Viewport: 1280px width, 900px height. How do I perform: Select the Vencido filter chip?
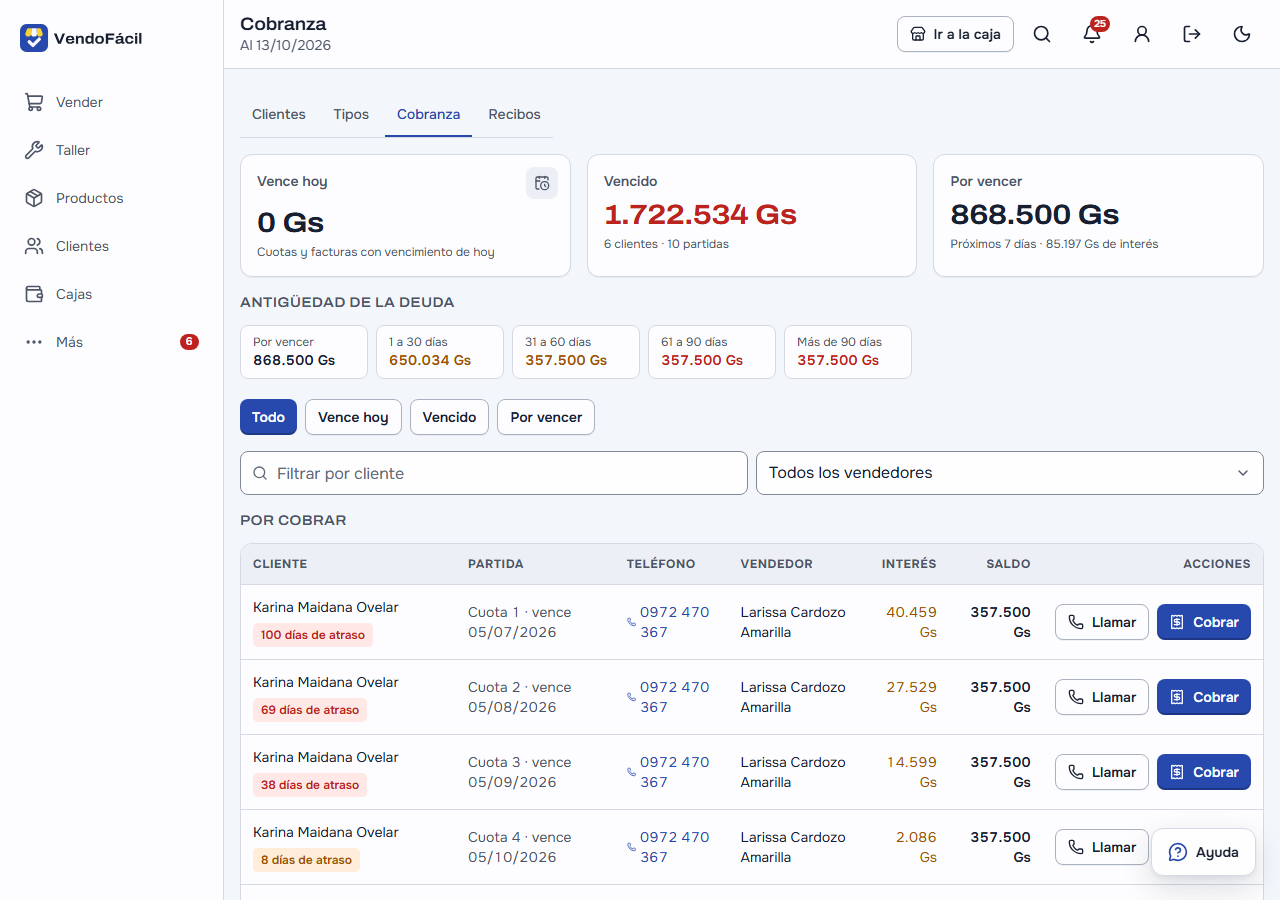click(x=449, y=417)
